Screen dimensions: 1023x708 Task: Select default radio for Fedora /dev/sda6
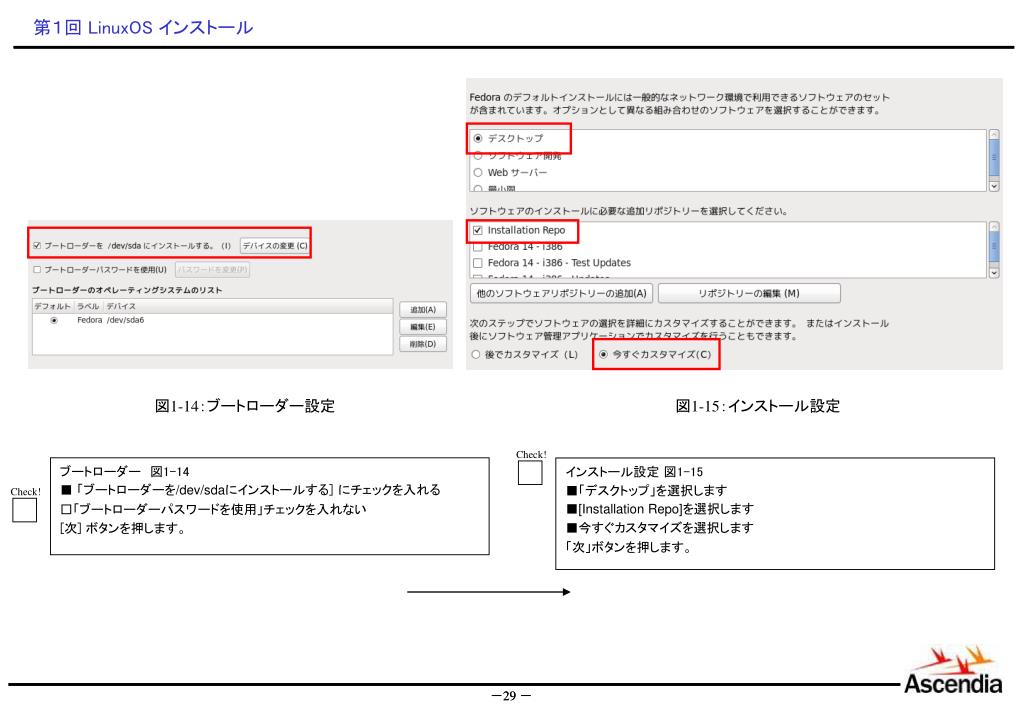pyautogui.click(x=54, y=320)
